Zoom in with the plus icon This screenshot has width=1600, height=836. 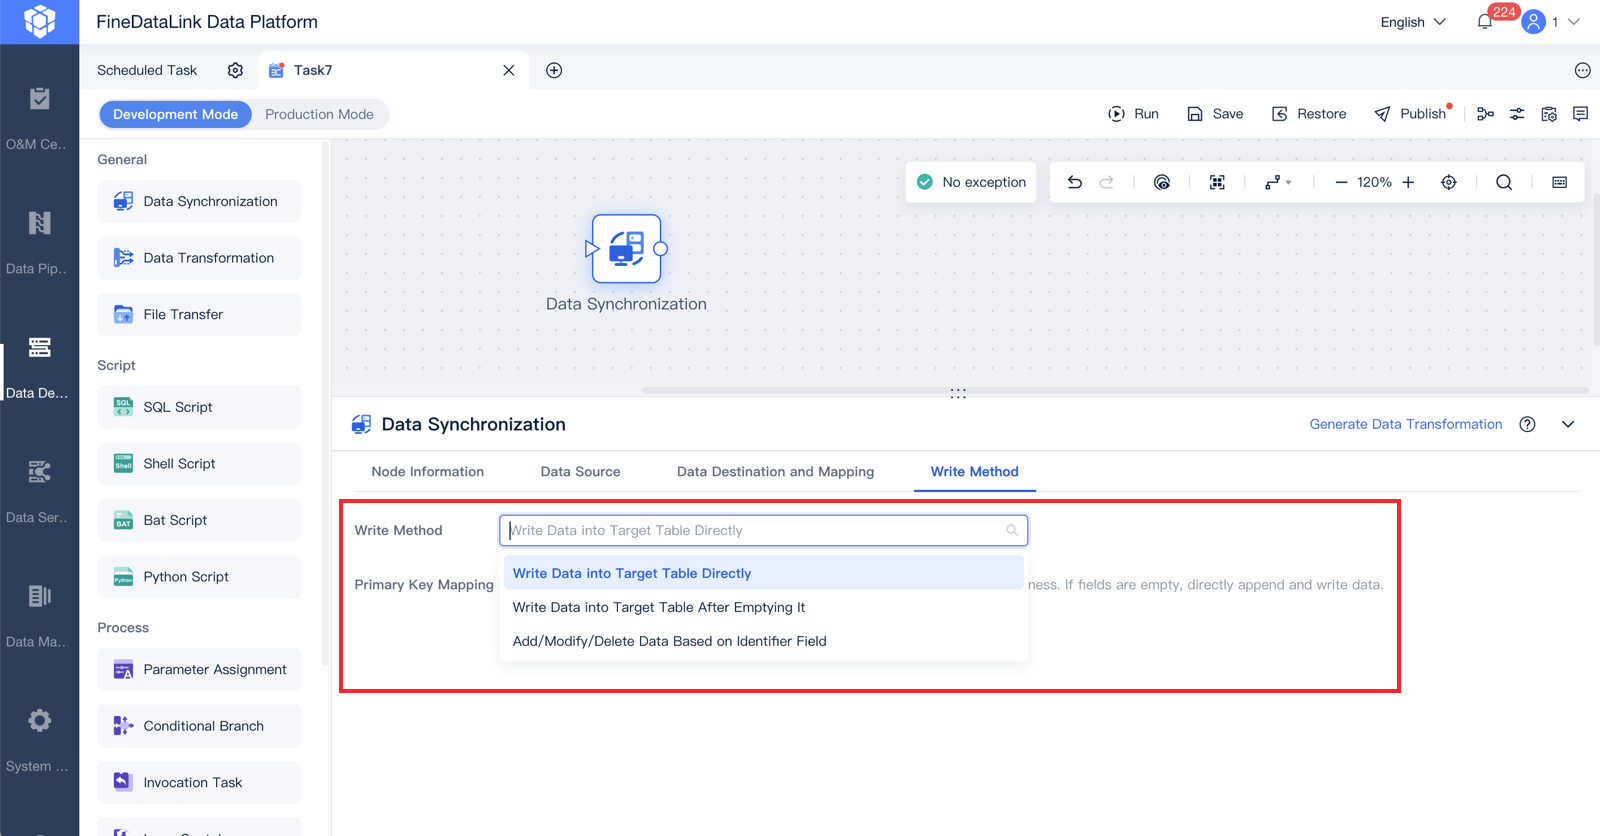(1408, 182)
